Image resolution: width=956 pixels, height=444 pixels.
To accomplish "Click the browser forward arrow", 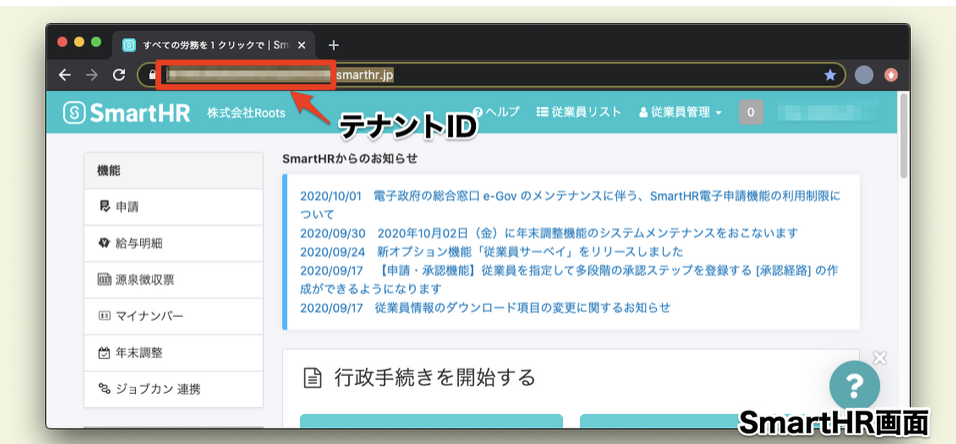I will pyautogui.click(x=92, y=75).
